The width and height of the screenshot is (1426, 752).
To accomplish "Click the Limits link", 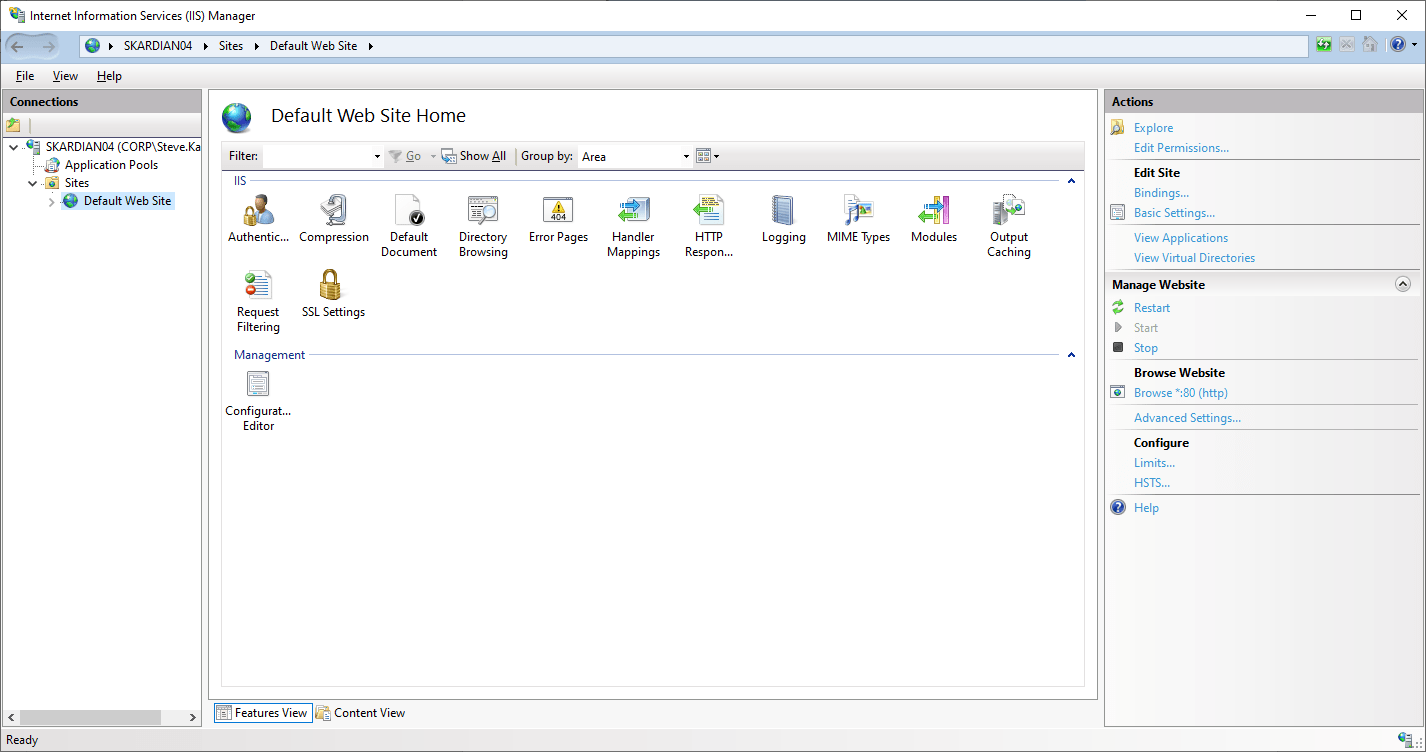I will (x=1154, y=463).
